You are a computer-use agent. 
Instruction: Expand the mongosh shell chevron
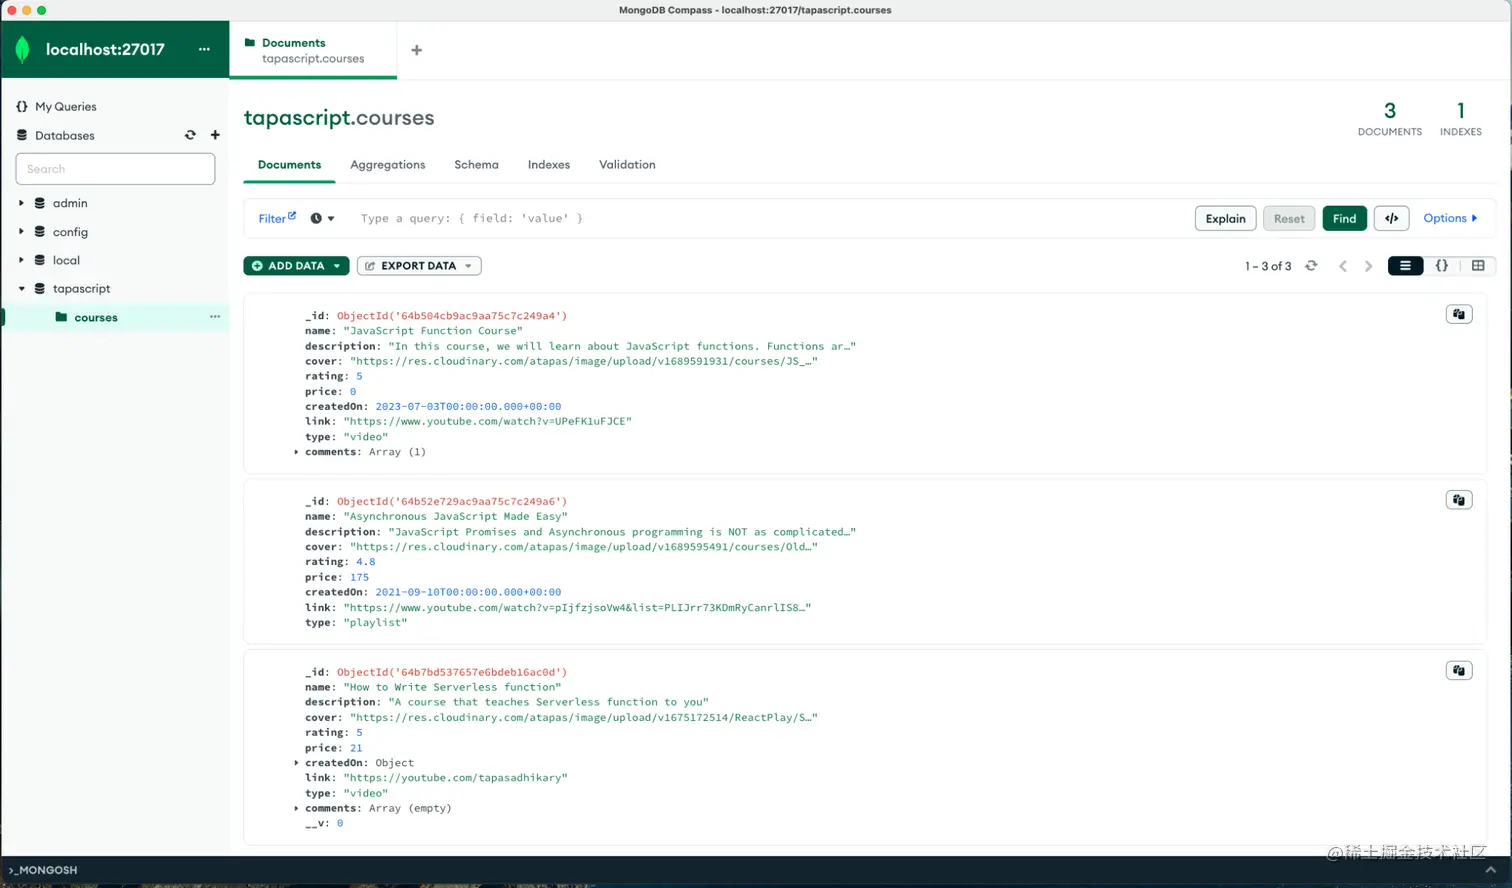[x=1490, y=870]
